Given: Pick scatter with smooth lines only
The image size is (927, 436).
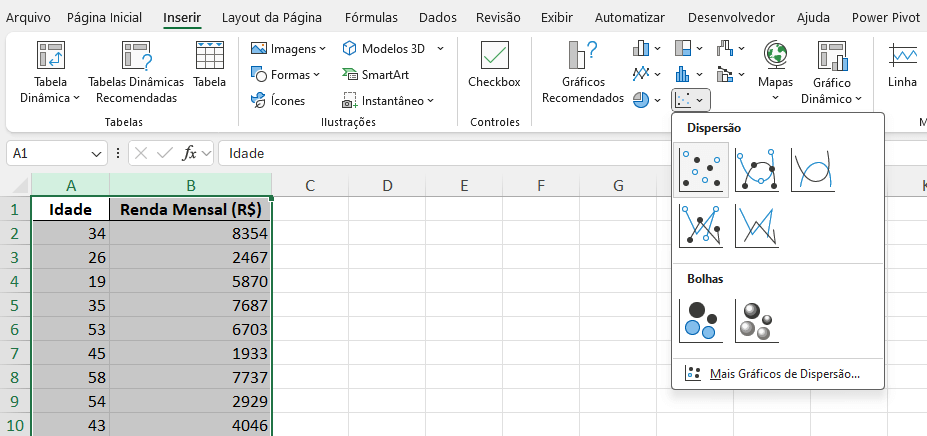Looking at the screenshot, I should point(812,169).
